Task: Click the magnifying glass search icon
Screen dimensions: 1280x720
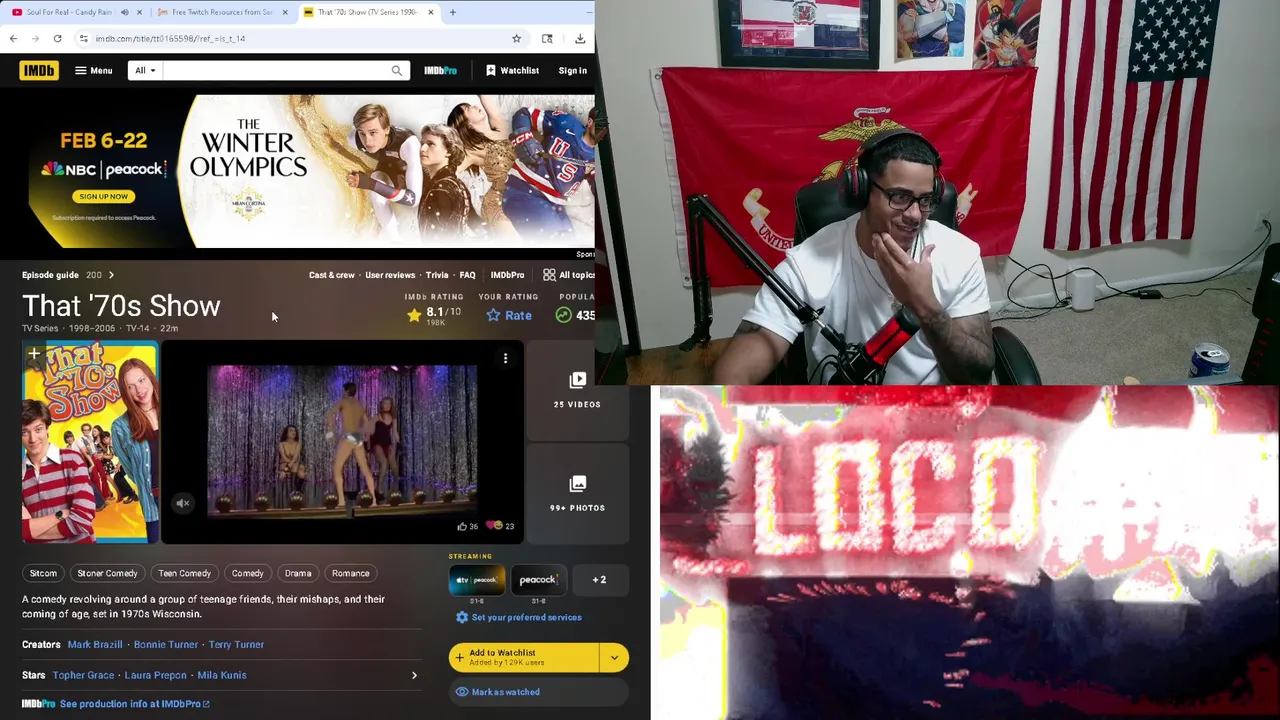Action: coord(397,70)
